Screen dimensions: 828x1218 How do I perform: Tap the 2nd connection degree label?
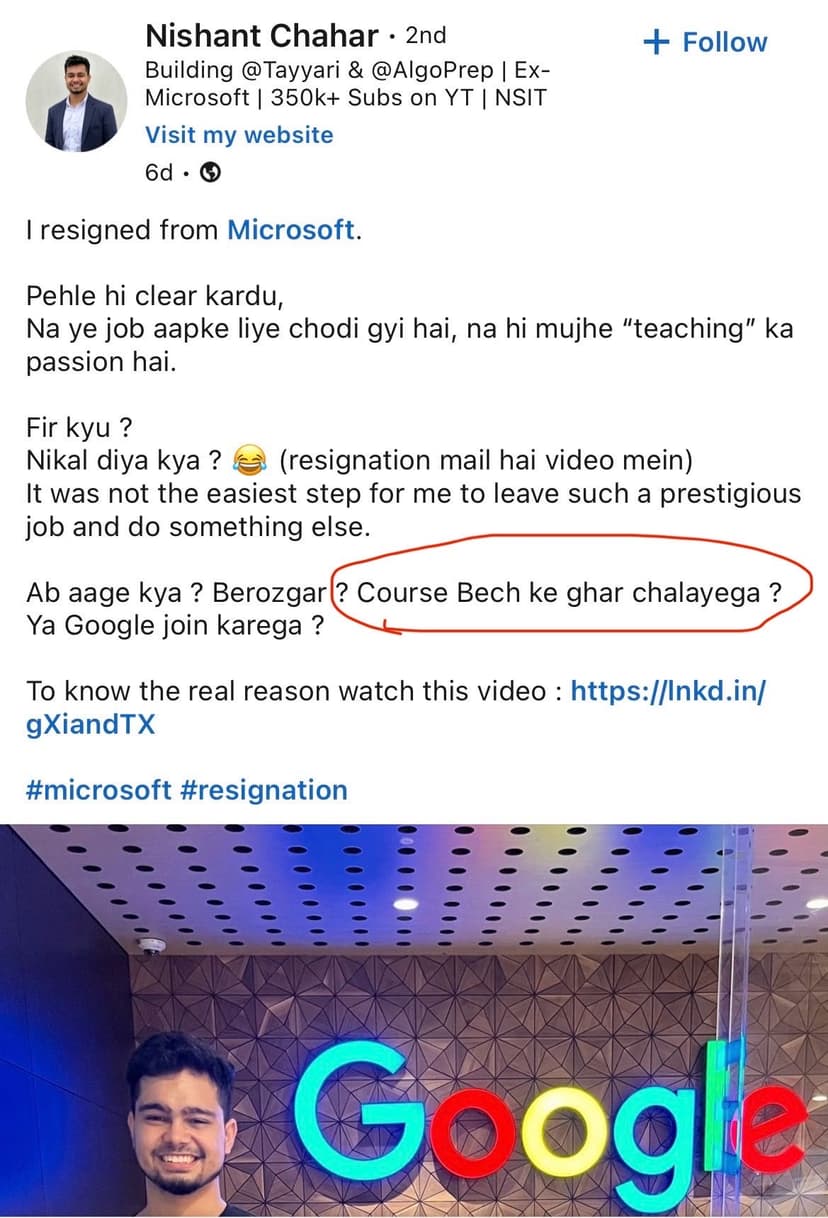click(425, 36)
